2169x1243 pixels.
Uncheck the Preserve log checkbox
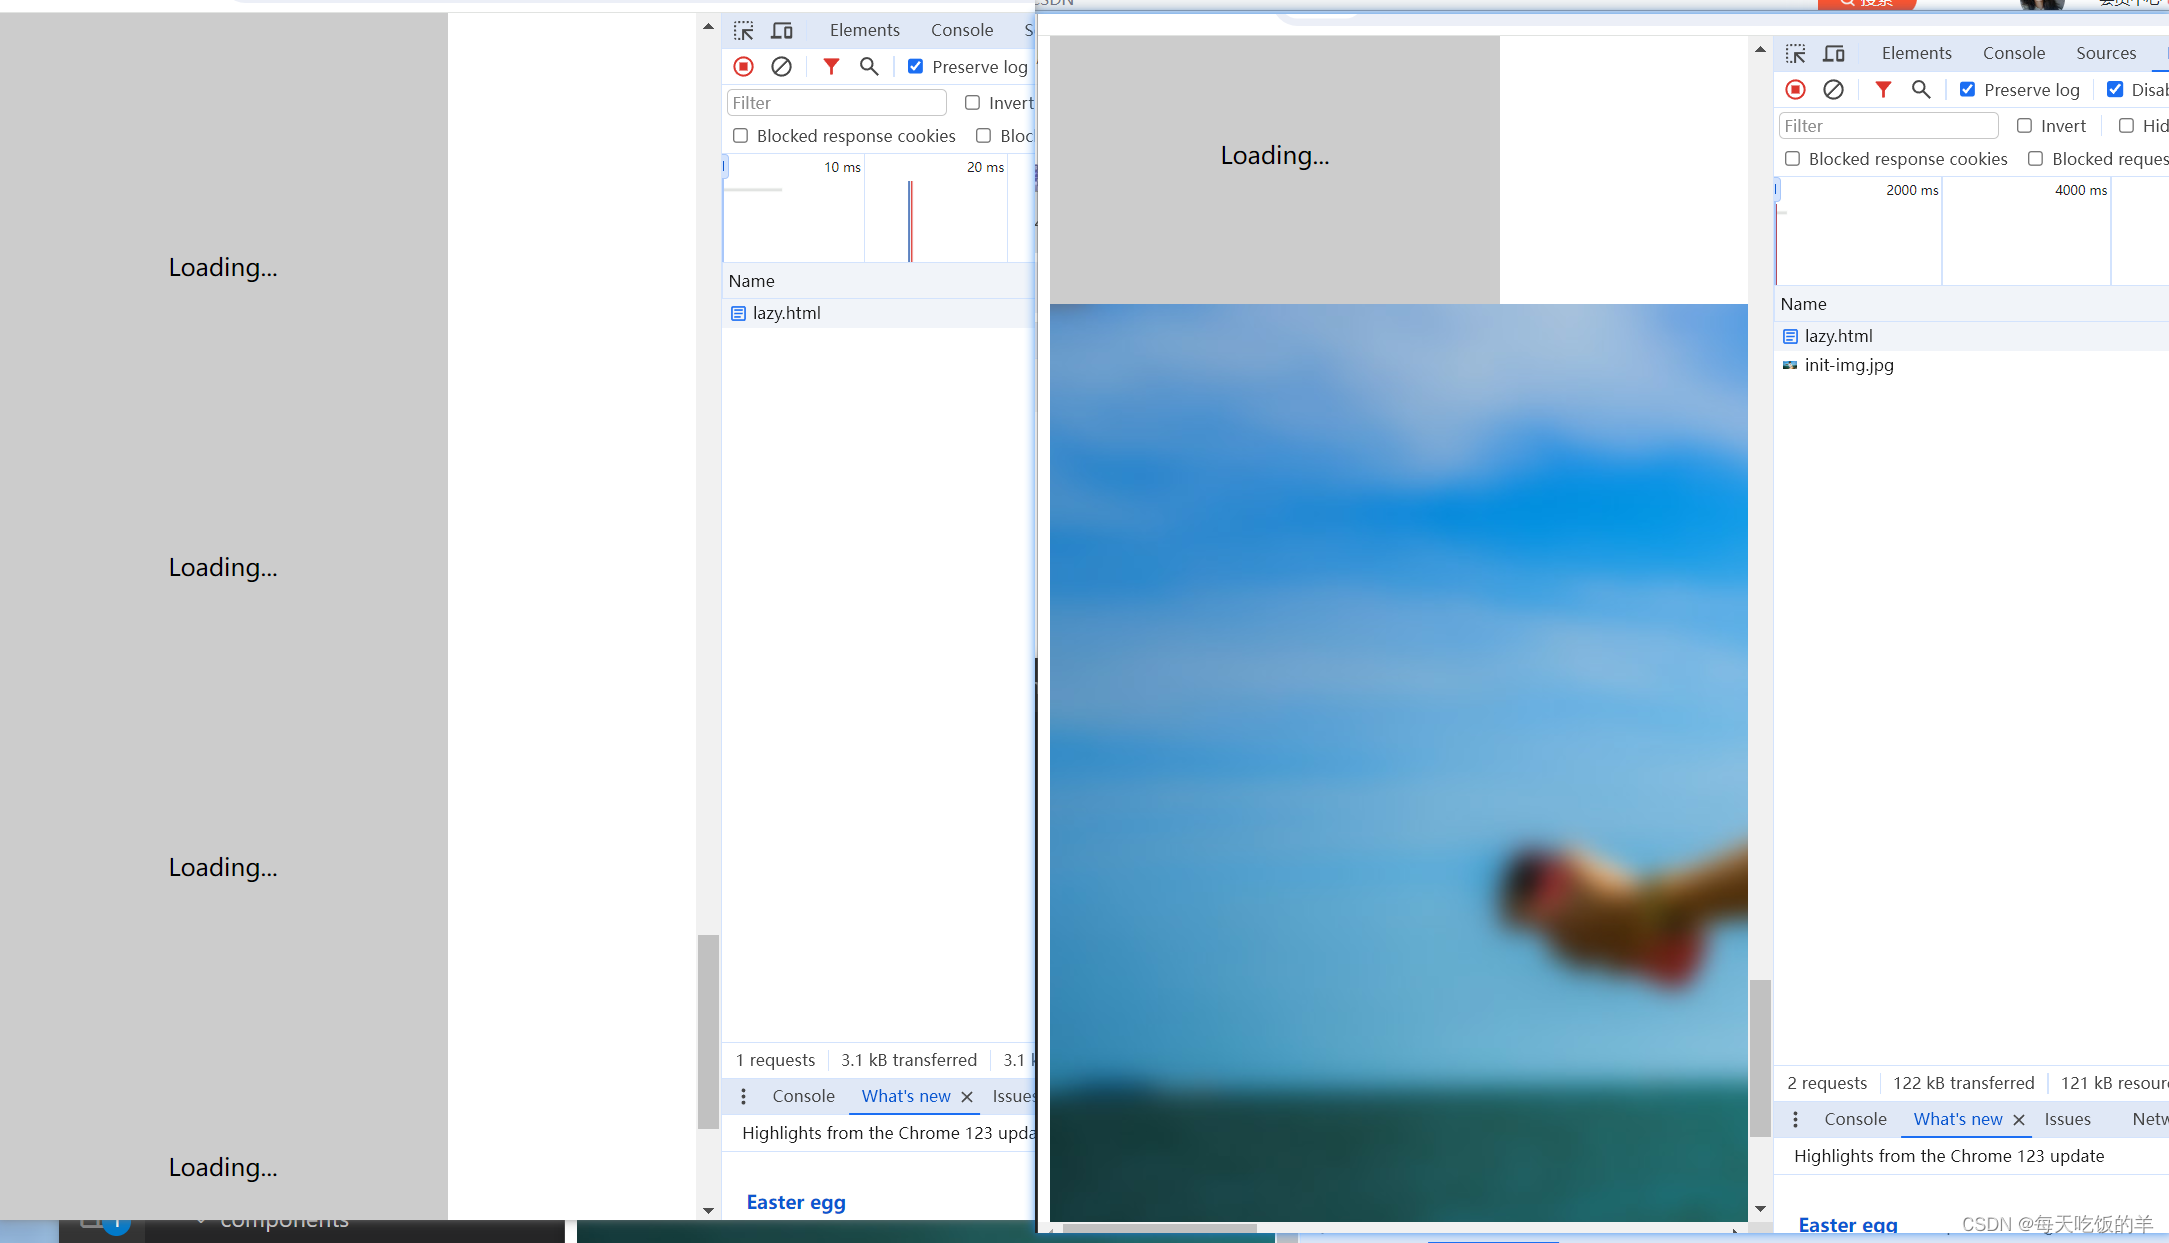pos(916,66)
